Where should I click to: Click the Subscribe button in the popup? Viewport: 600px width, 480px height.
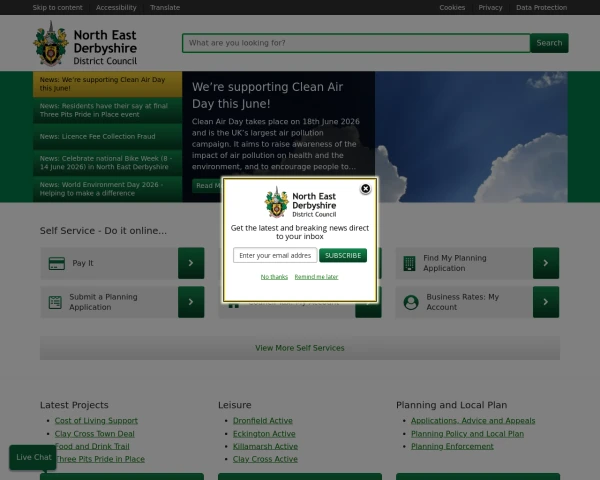pos(343,255)
